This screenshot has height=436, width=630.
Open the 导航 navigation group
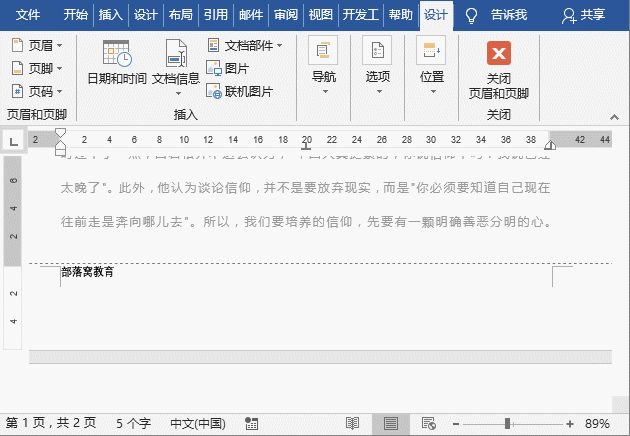[323, 60]
